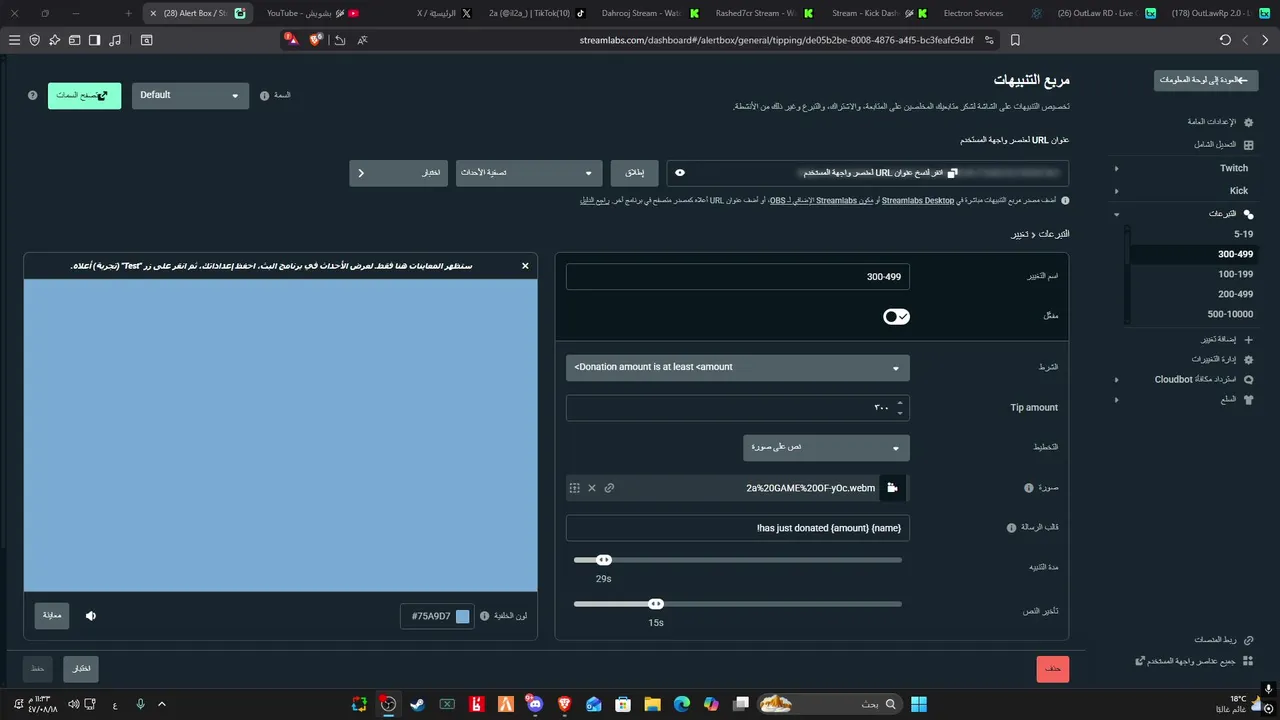1280x720 pixels.
Task: Open the Default theme dropdown
Action: pos(190,96)
